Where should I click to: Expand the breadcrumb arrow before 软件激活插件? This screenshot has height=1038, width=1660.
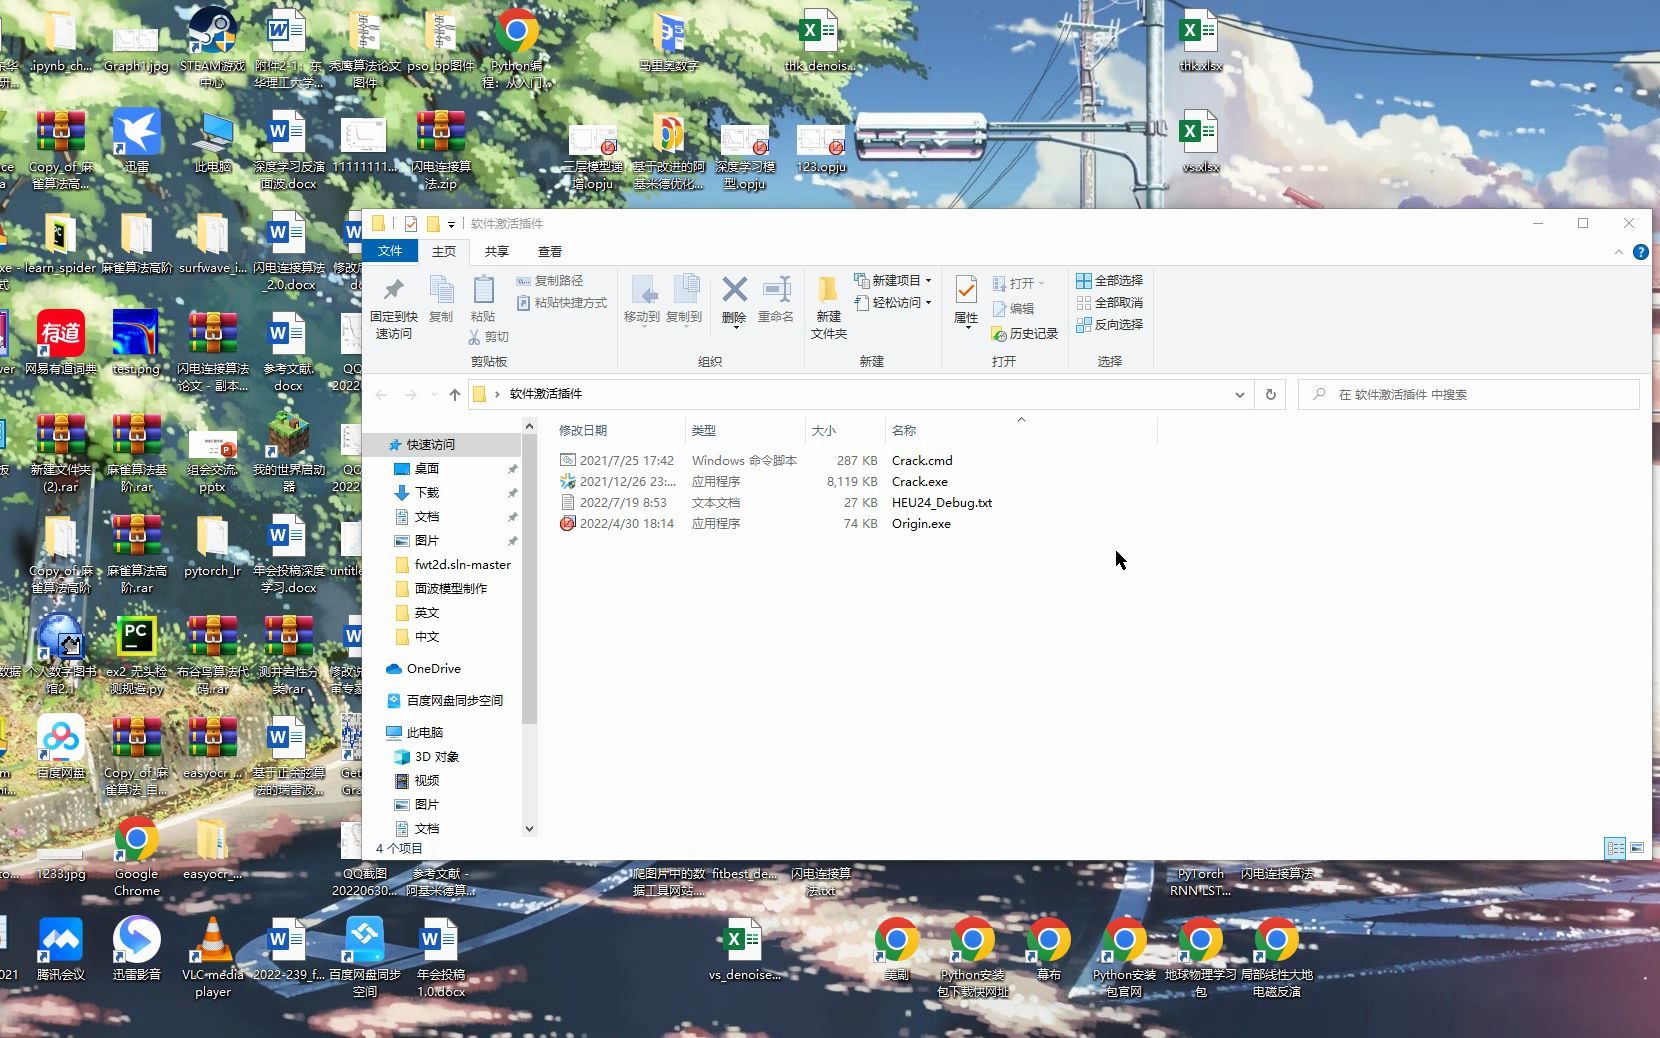click(x=497, y=395)
